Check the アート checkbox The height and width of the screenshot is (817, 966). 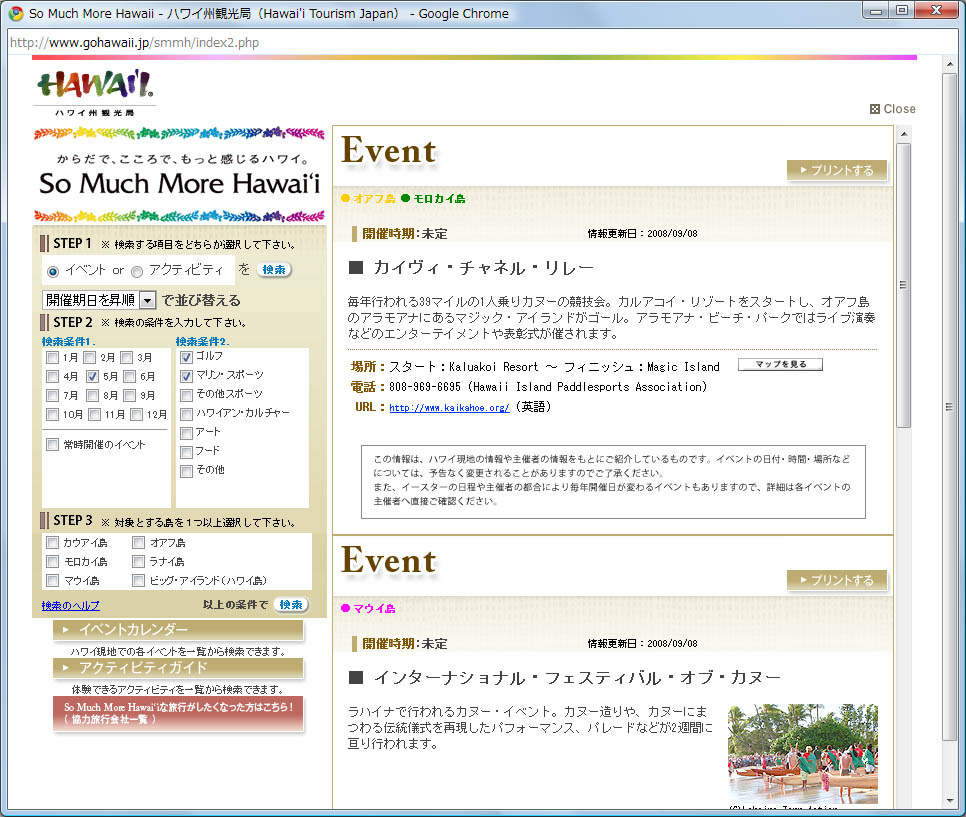coord(187,433)
